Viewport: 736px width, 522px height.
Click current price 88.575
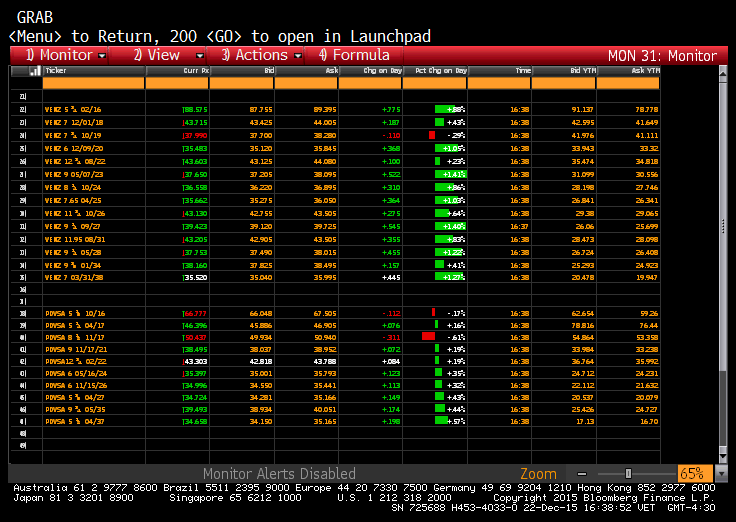pos(195,109)
